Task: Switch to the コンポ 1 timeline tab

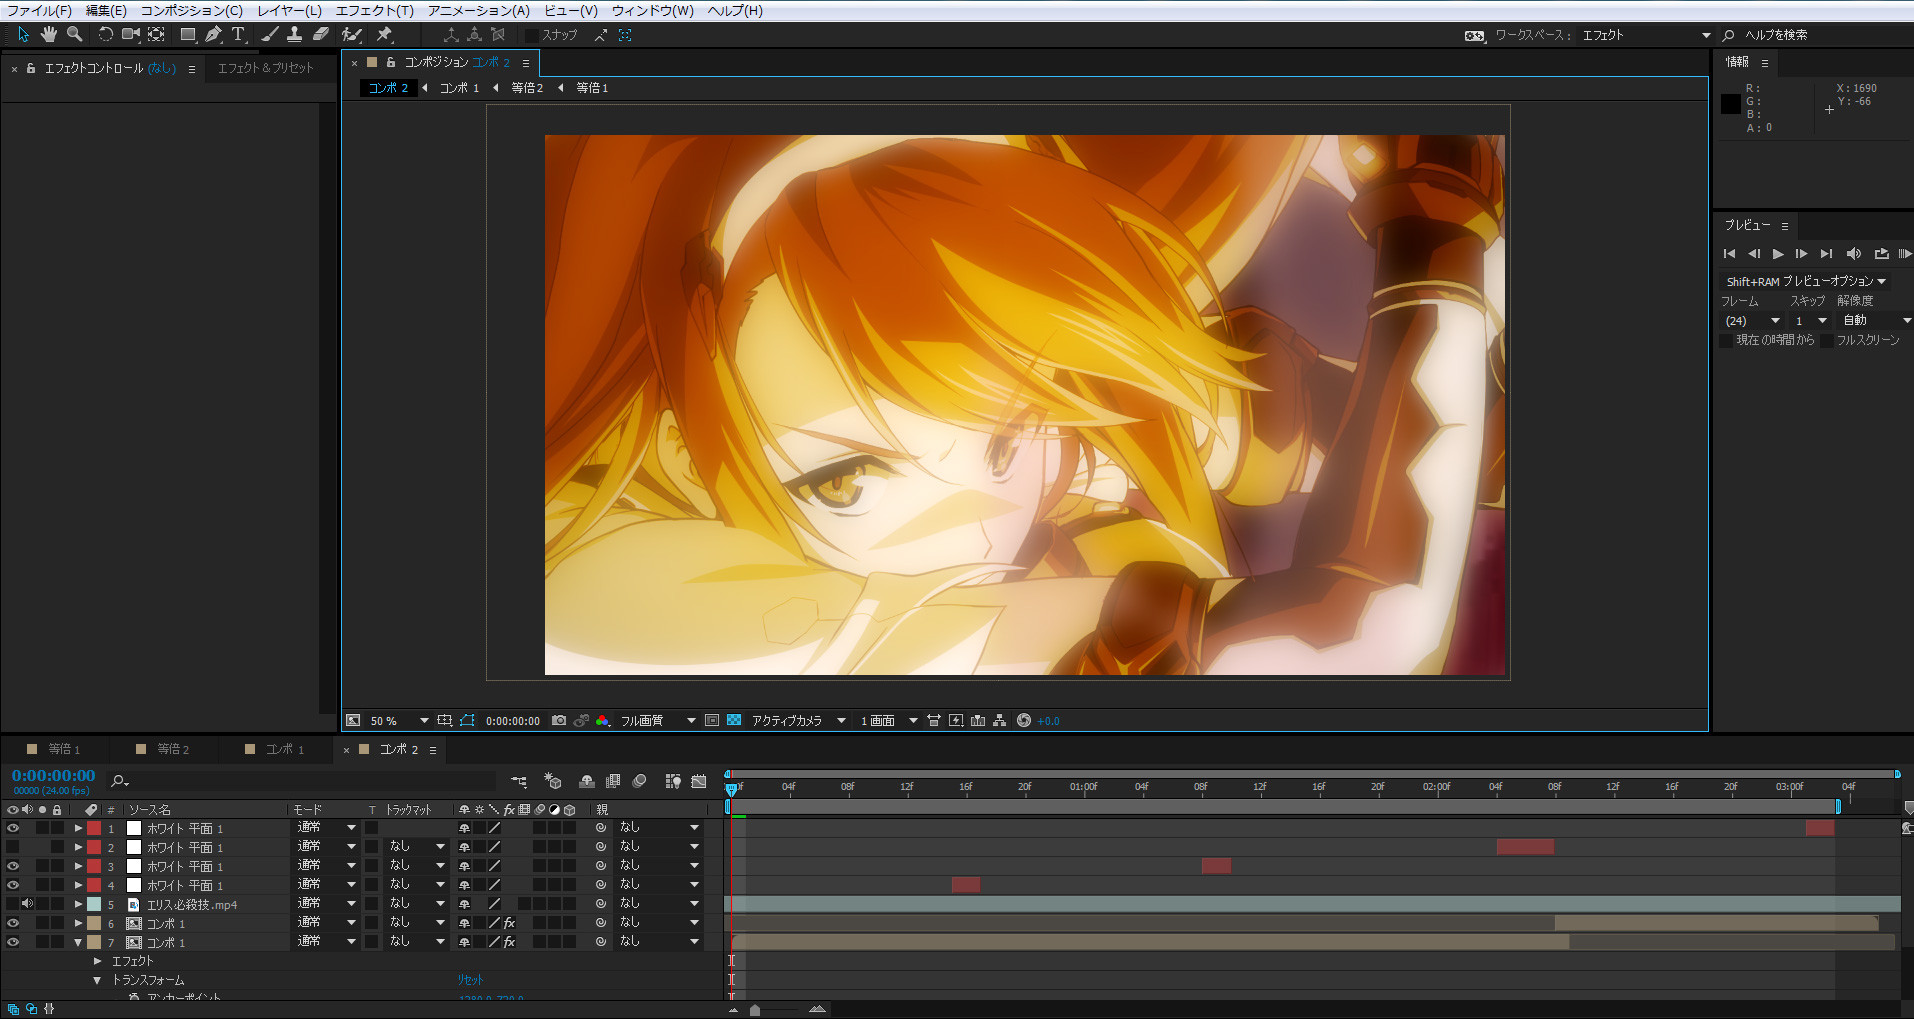Action: [x=284, y=749]
